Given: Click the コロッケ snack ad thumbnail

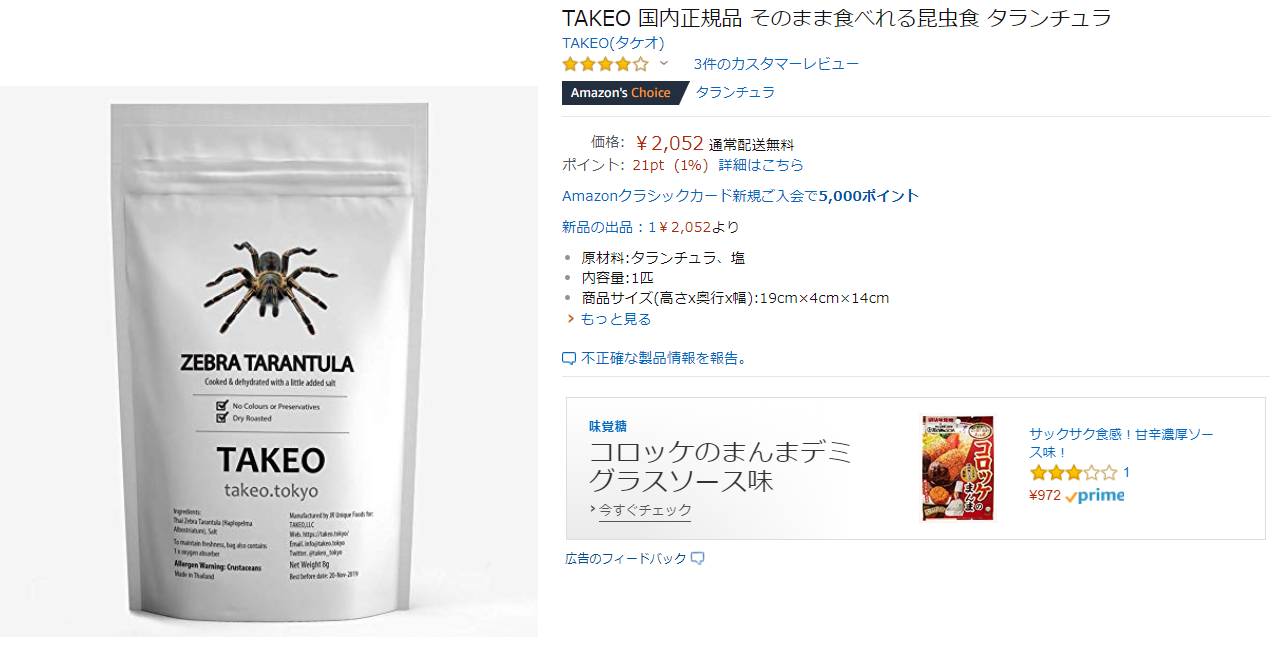Looking at the screenshot, I should [x=958, y=468].
